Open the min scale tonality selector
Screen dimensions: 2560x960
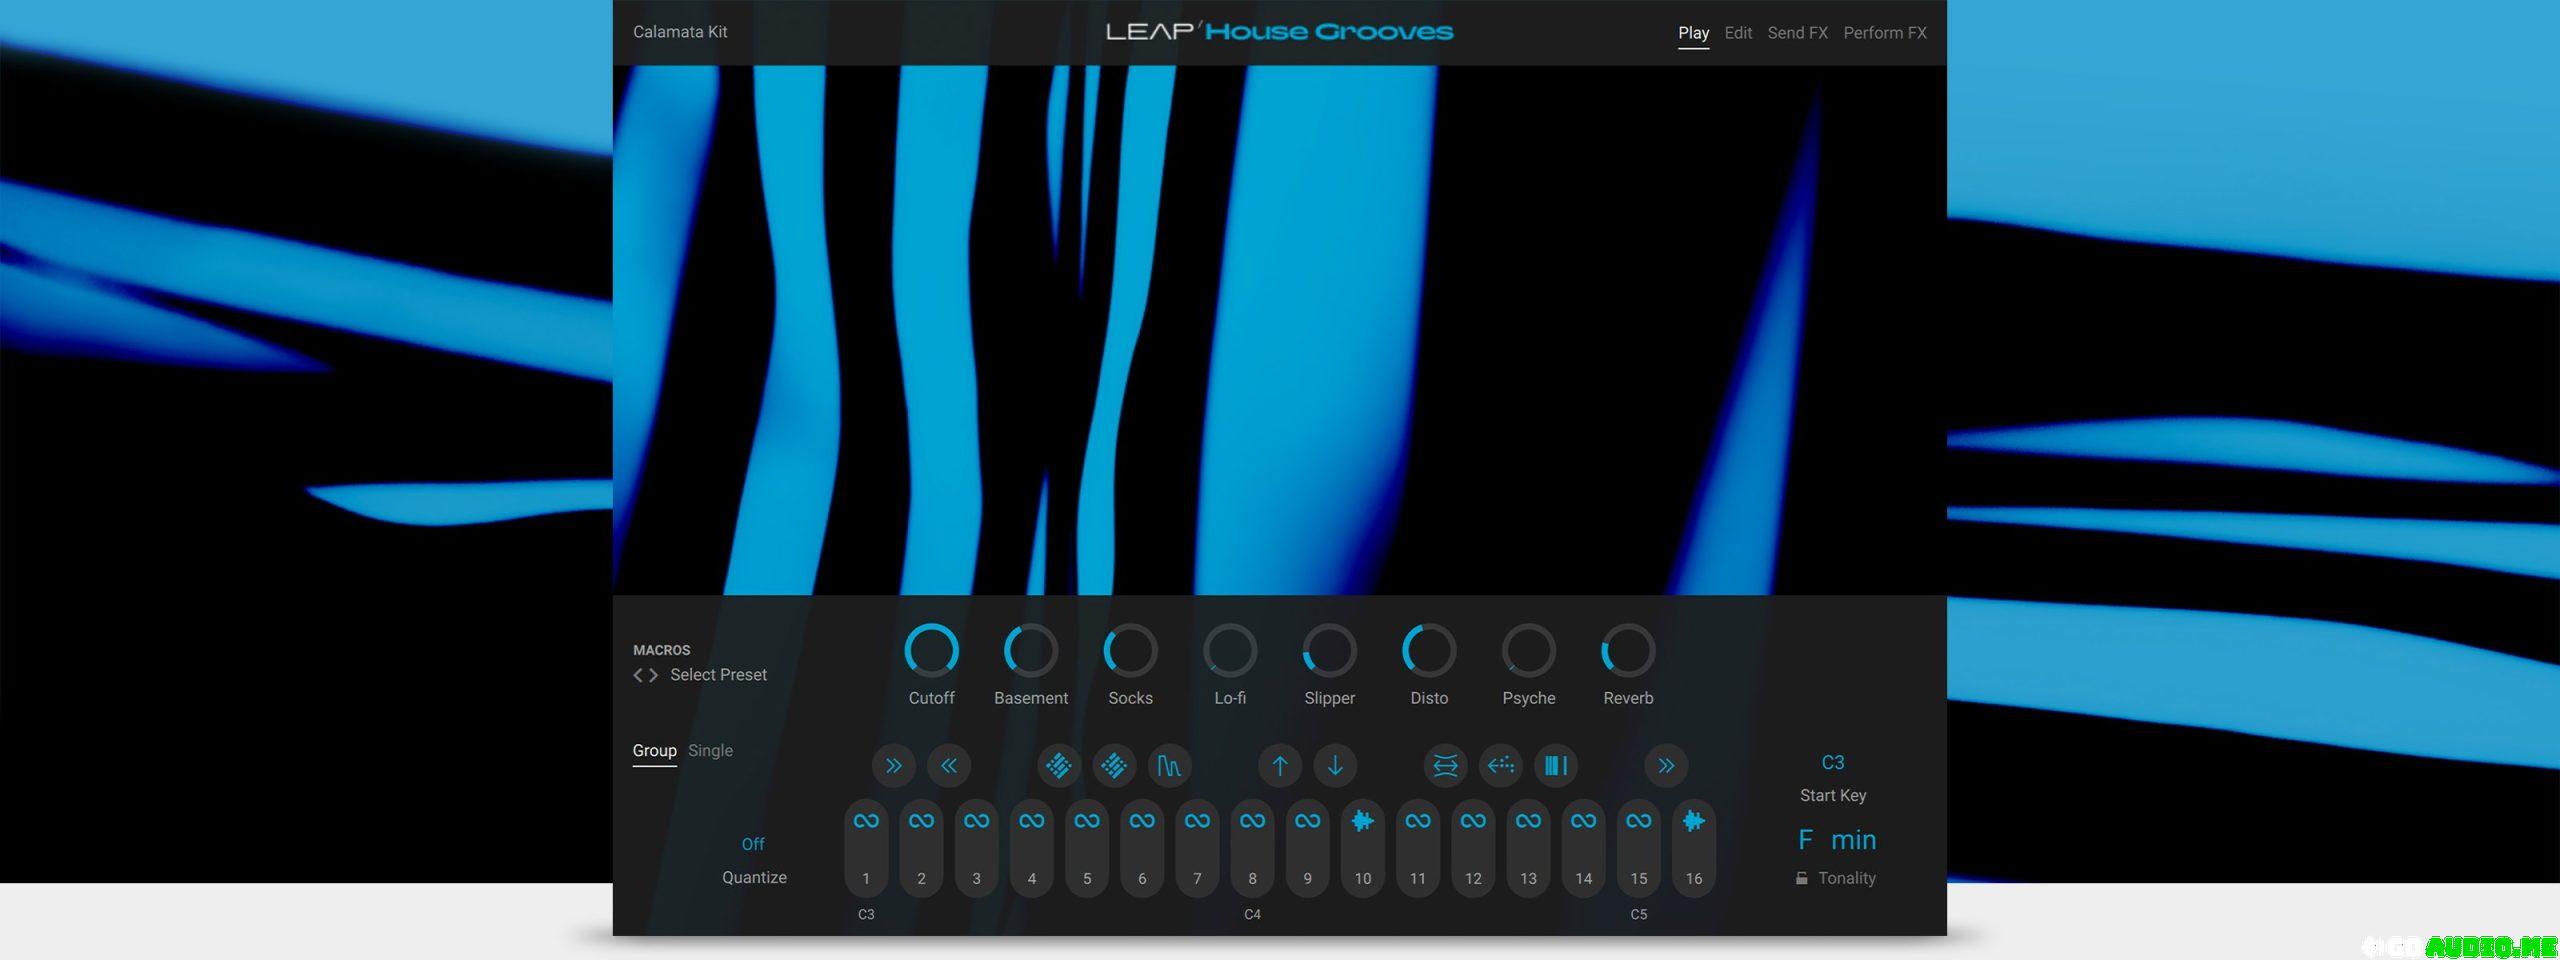(x=1853, y=840)
